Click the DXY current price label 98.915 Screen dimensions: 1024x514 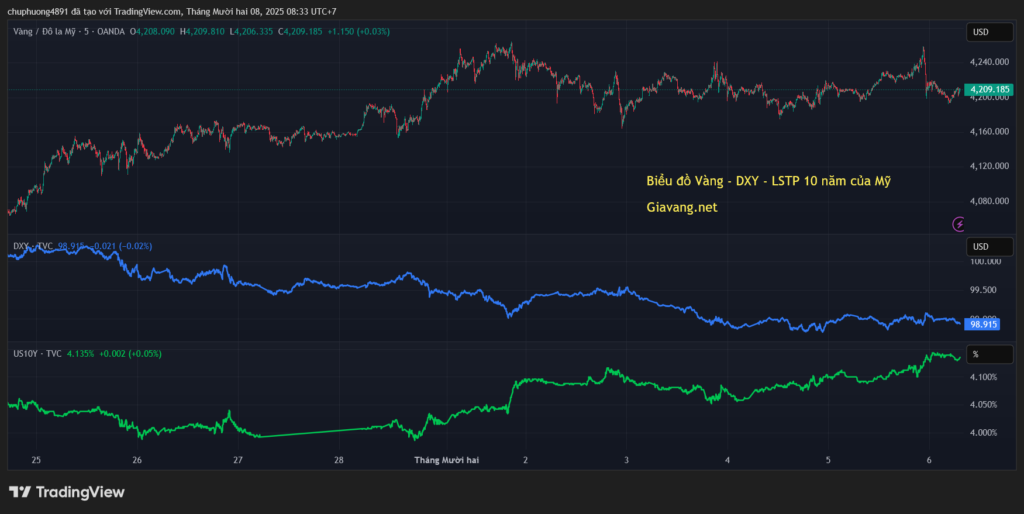(x=984, y=324)
